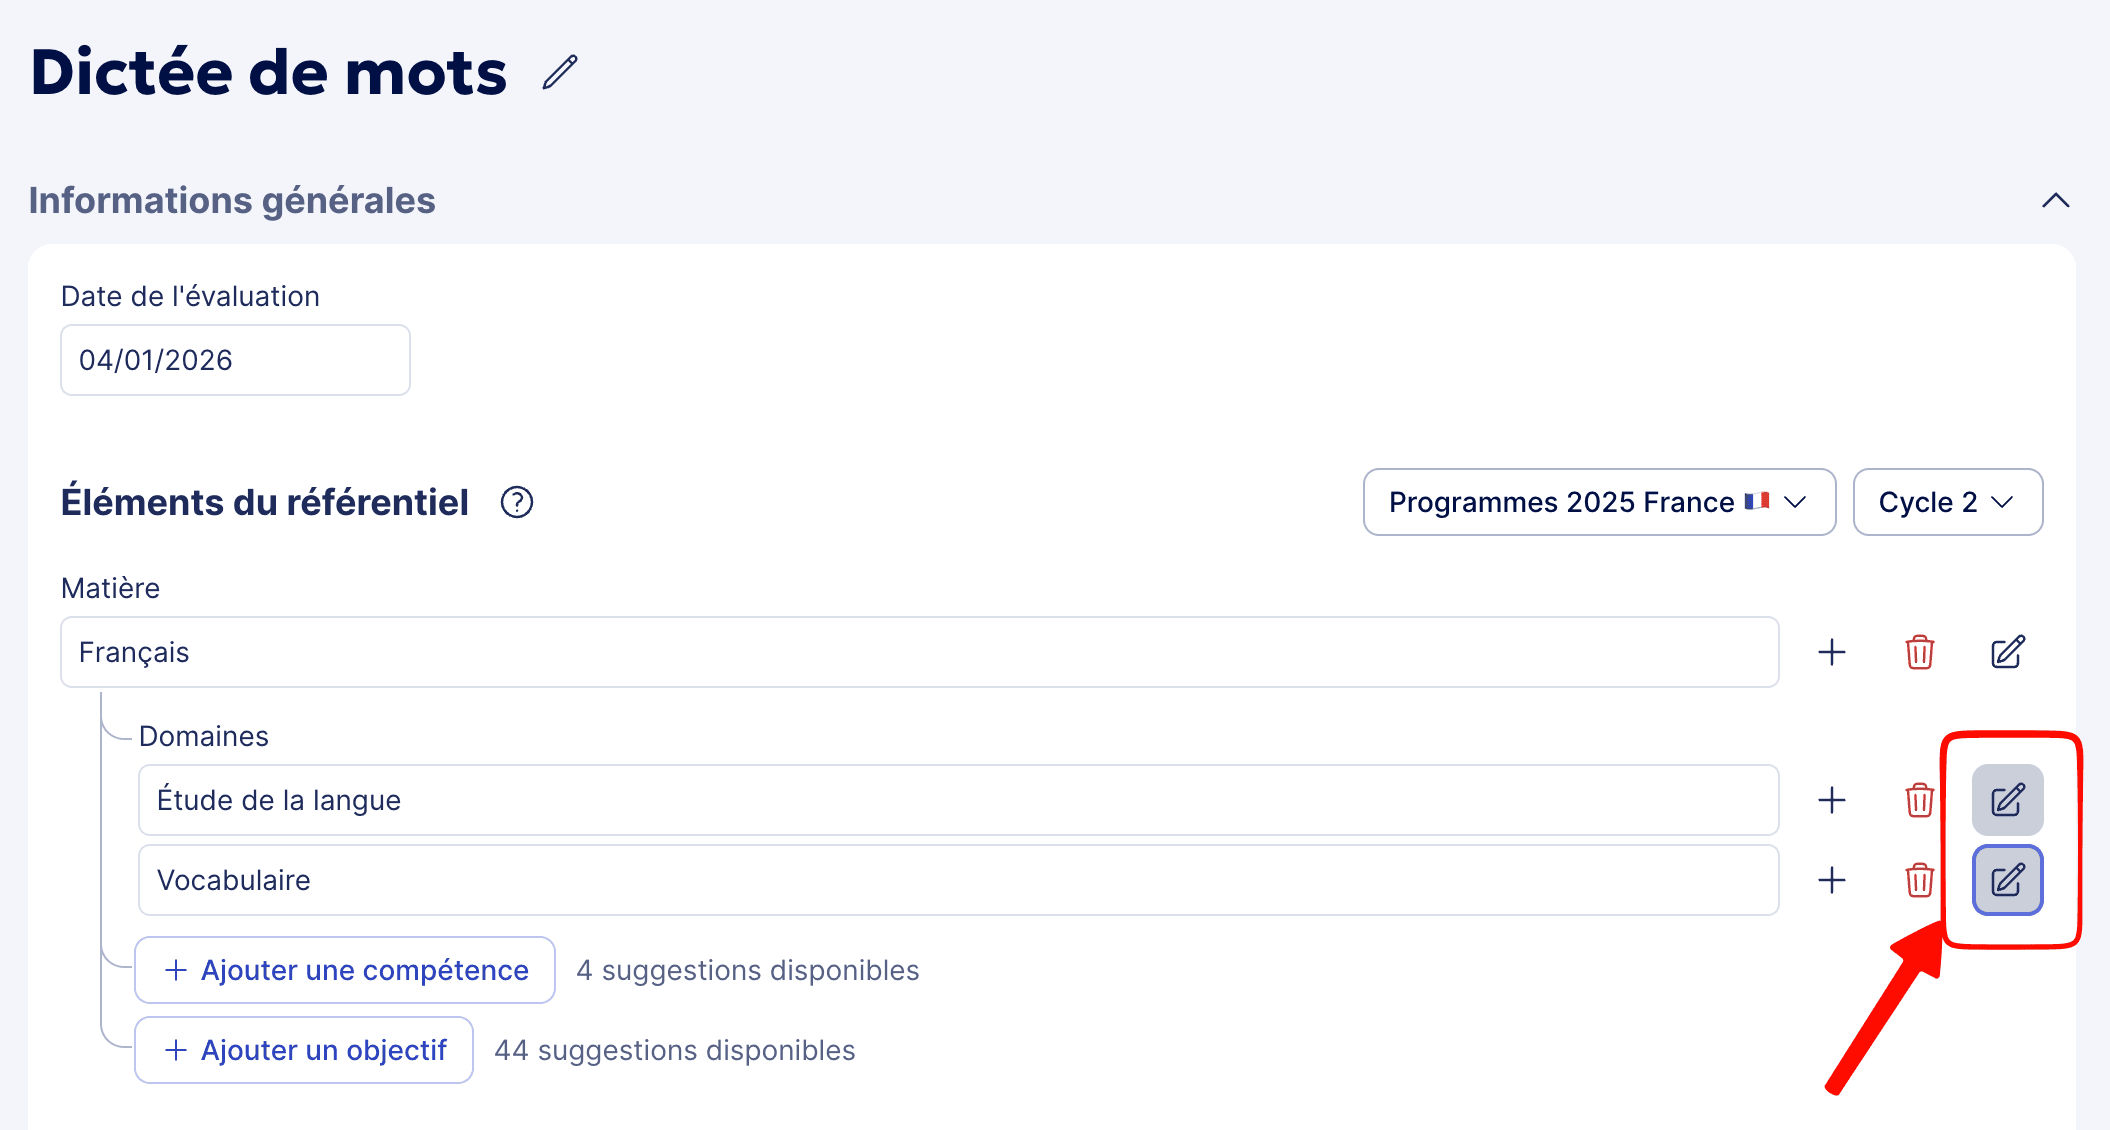Edit the Français matière row
2110x1130 pixels.
(x=2007, y=652)
